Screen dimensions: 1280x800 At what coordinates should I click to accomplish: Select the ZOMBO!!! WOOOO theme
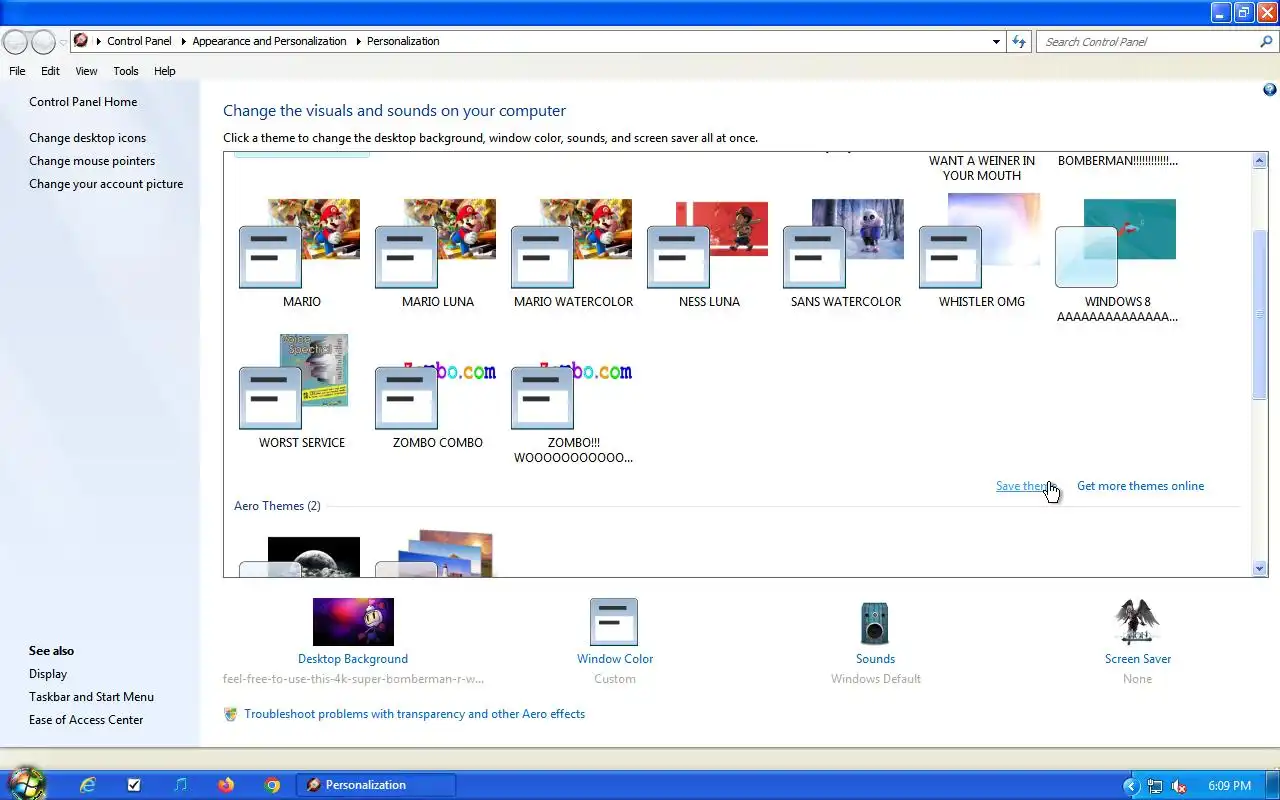(x=572, y=395)
